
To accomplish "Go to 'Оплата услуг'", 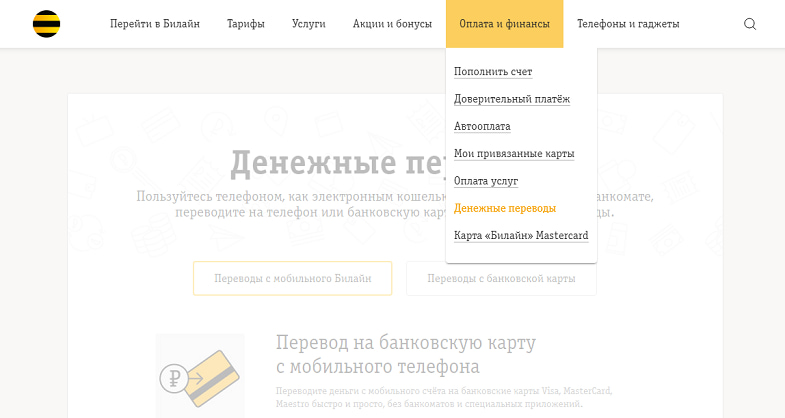I will [x=486, y=181].
